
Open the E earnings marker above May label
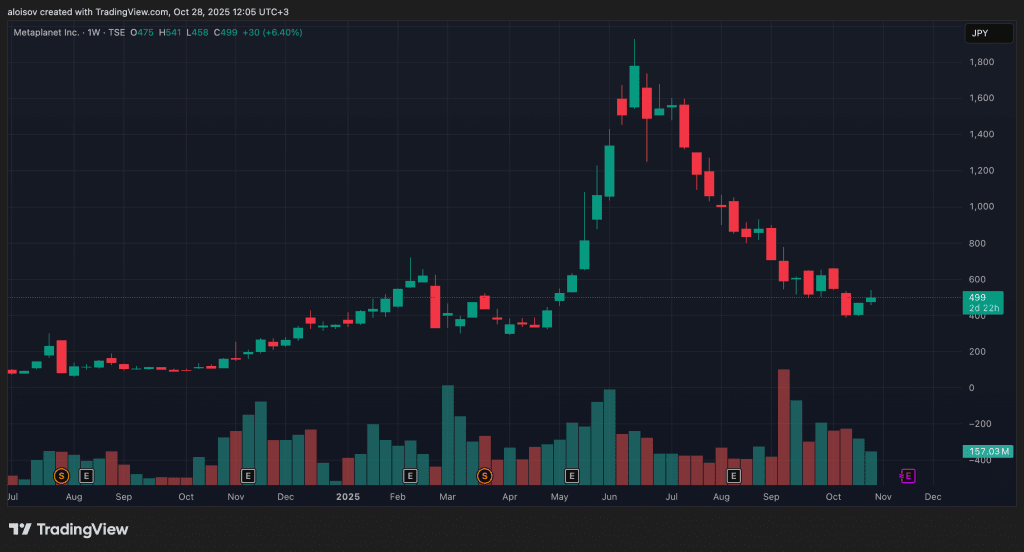click(571, 476)
